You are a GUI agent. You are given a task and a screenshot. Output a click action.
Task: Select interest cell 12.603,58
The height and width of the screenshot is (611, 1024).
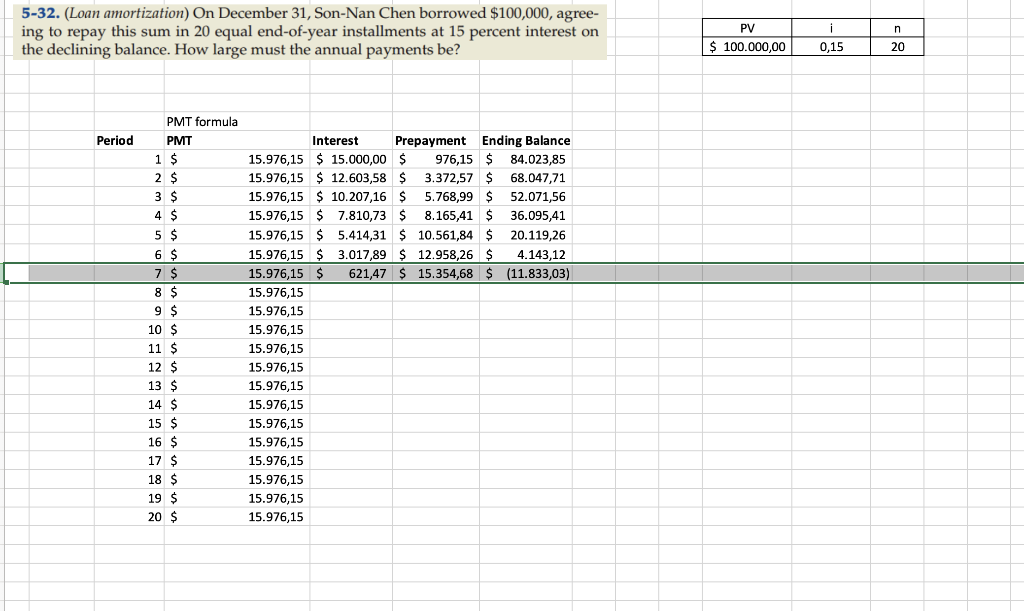point(351,178)
